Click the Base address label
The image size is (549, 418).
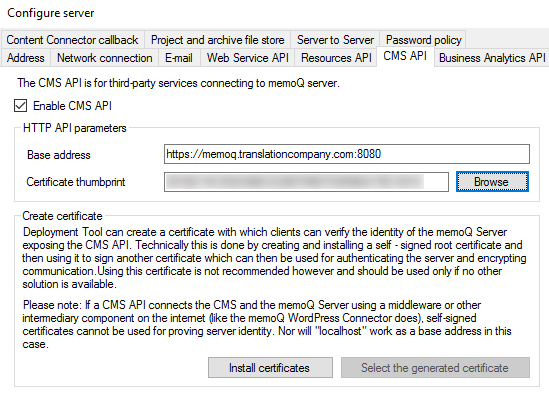tap(59, 155)
